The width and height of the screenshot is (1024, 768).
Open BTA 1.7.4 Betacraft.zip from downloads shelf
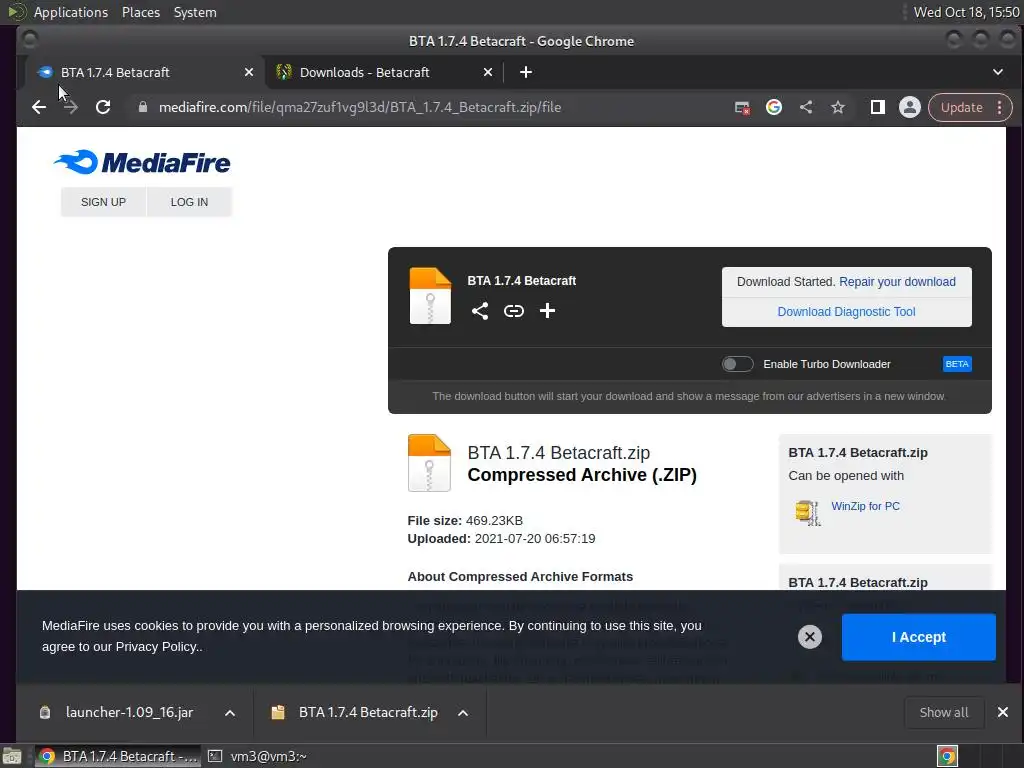[368, 712]
